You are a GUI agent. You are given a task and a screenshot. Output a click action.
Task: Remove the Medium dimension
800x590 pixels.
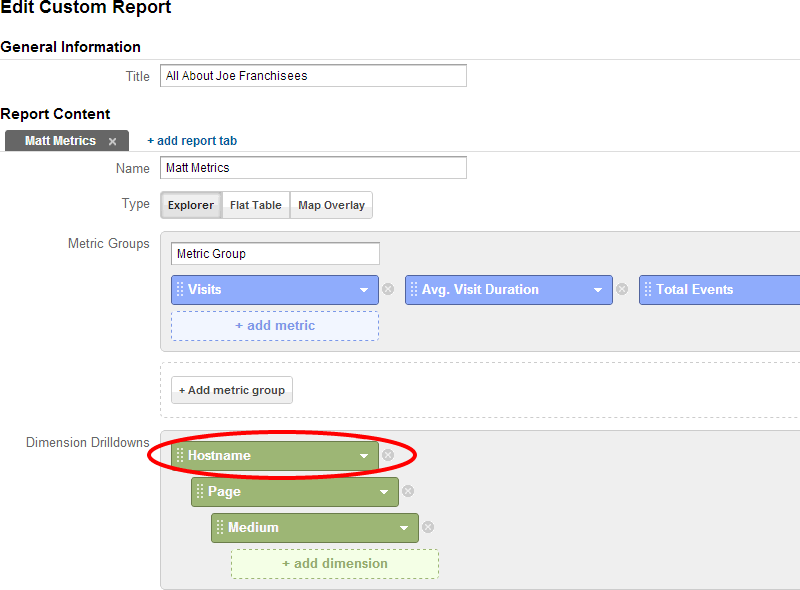(x=427, y=527)
